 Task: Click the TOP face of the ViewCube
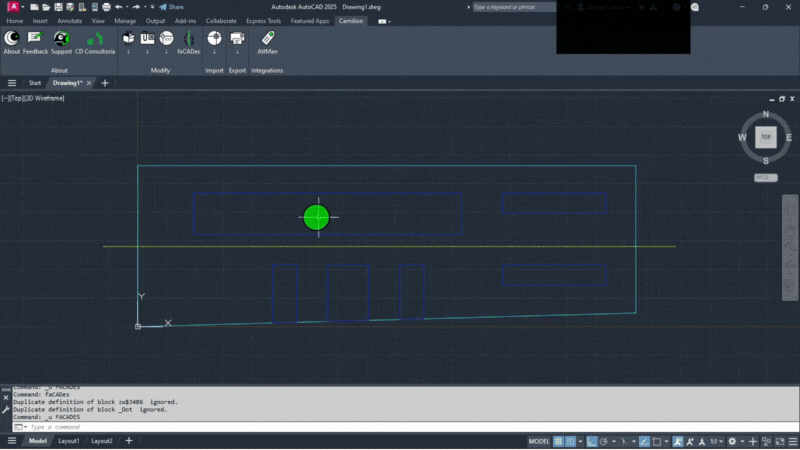pos(766,137)
